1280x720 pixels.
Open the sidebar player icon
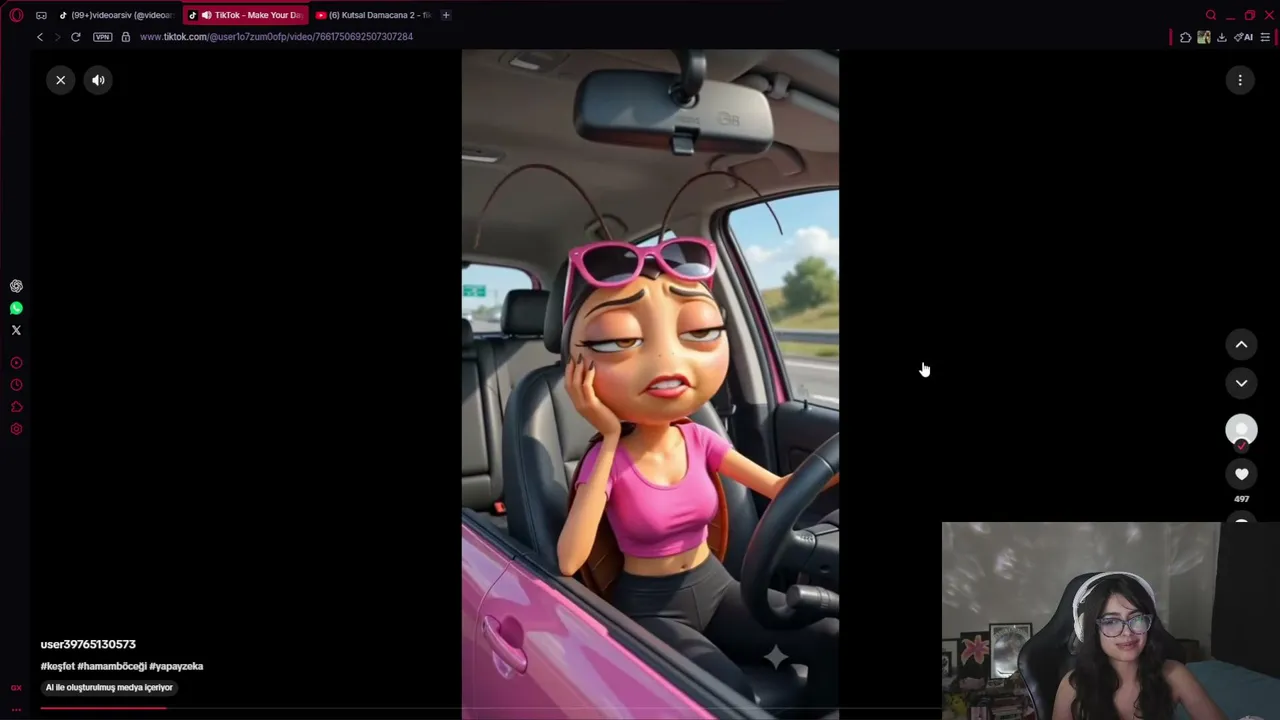point(16,363)
